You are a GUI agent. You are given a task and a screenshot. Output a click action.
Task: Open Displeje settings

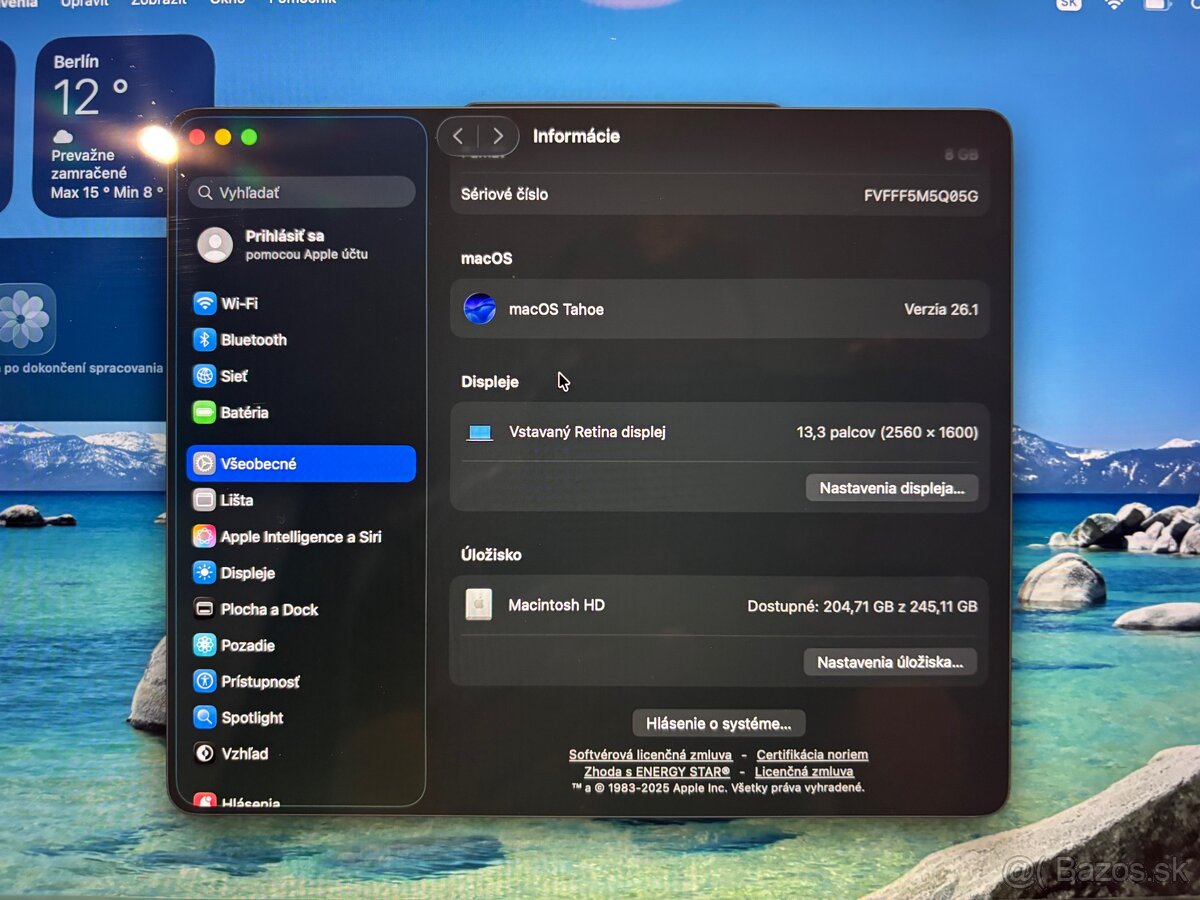[x=253, y=573]
